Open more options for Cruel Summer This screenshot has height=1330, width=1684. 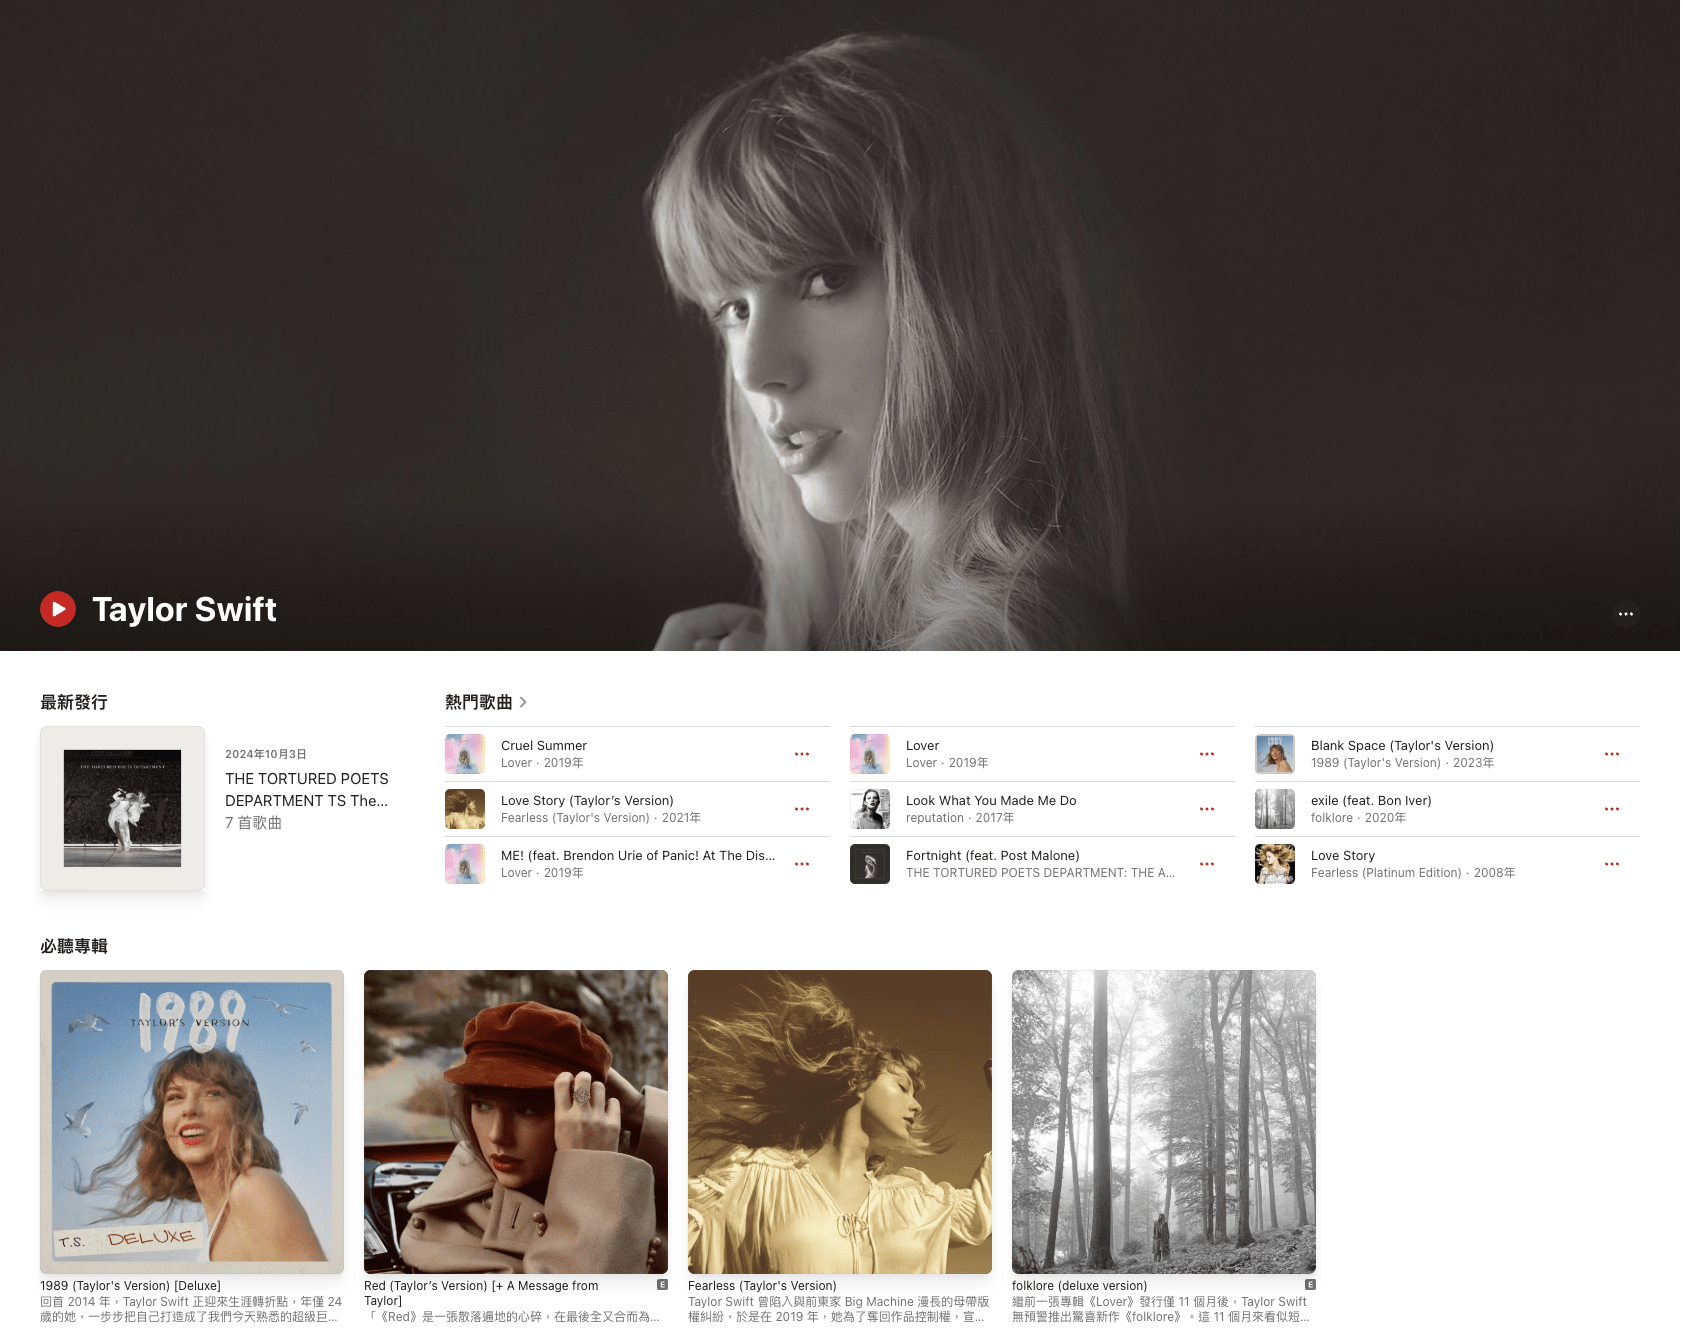802,754
